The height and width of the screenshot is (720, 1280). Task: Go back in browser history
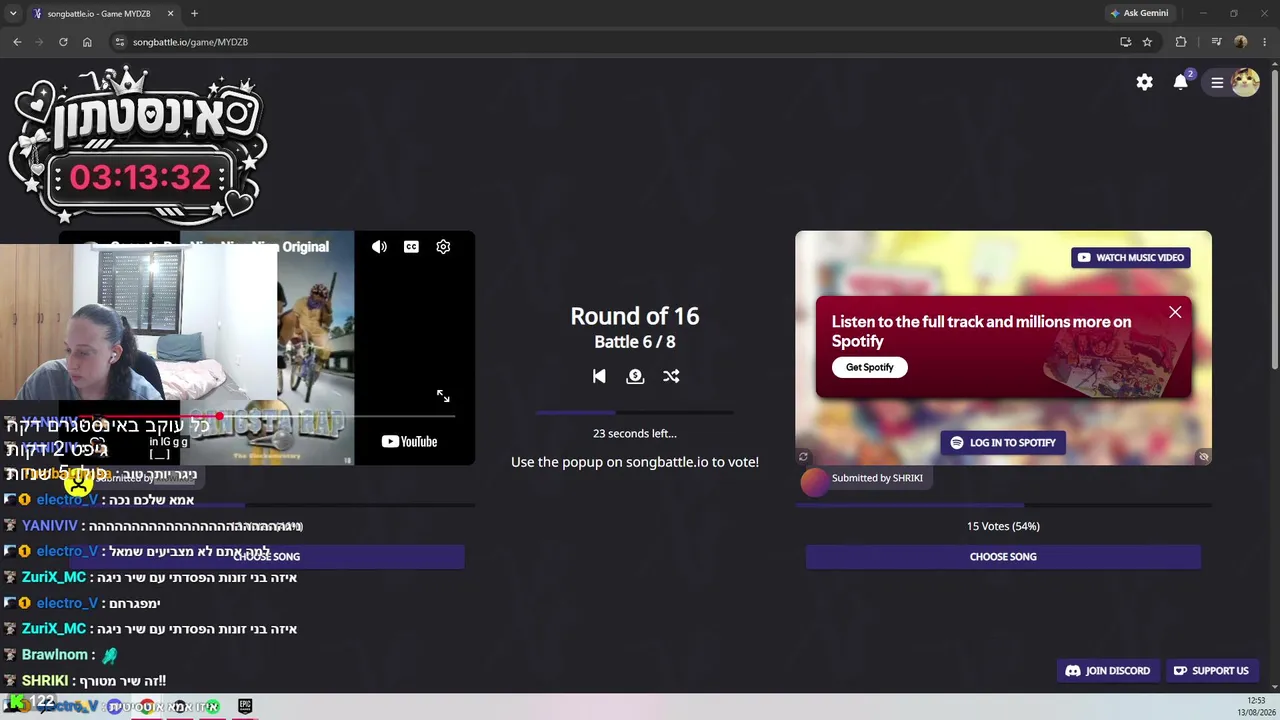point(17,42)
